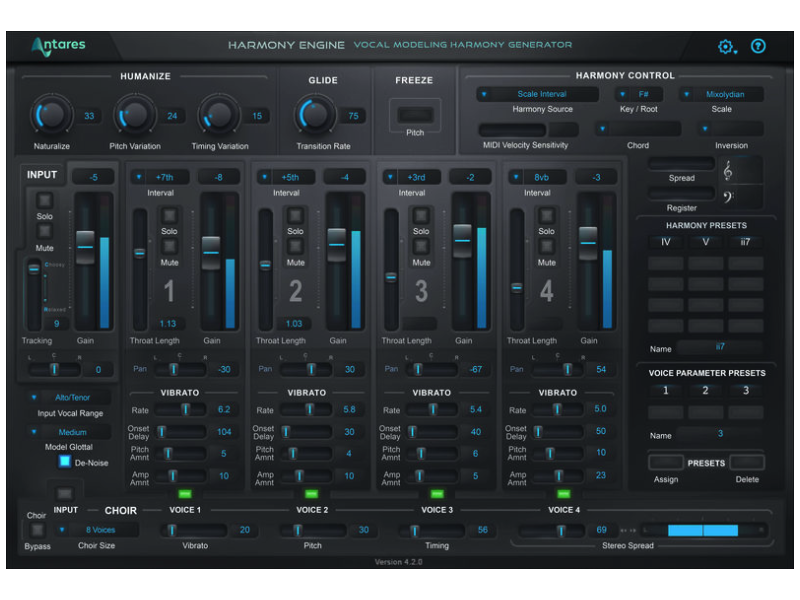Solo the Input channel
800x600 pixels.
pos(45,200)
